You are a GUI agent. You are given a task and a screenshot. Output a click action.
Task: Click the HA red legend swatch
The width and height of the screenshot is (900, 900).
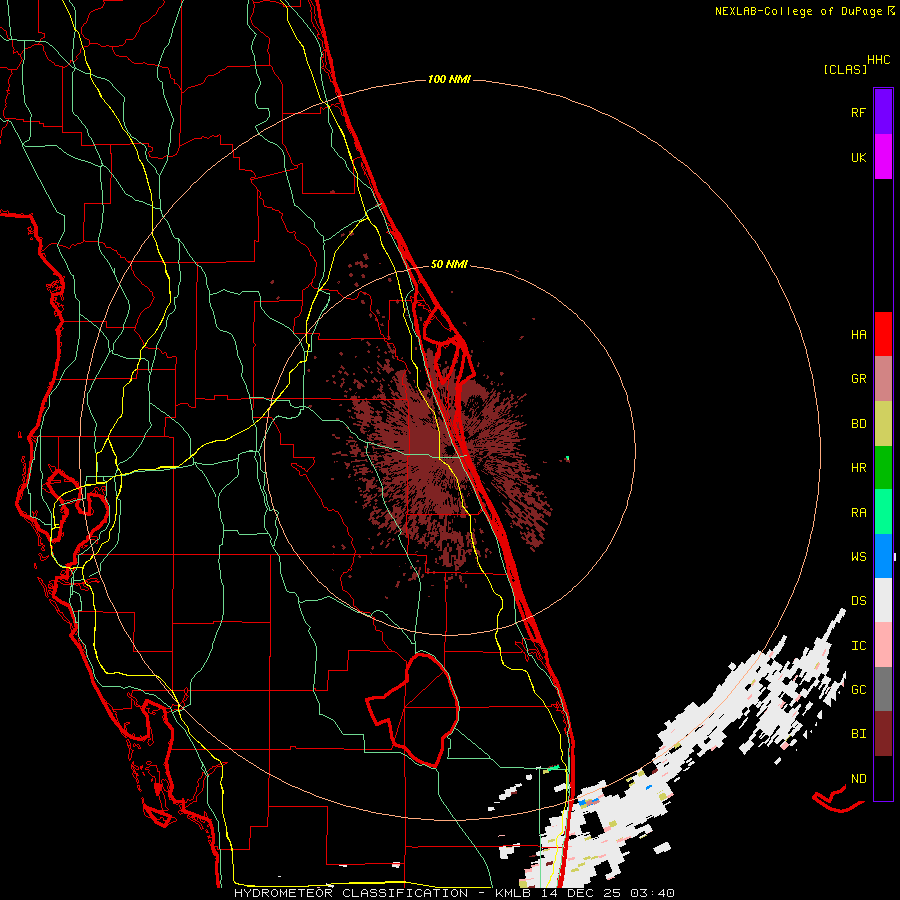pos(883,334)
